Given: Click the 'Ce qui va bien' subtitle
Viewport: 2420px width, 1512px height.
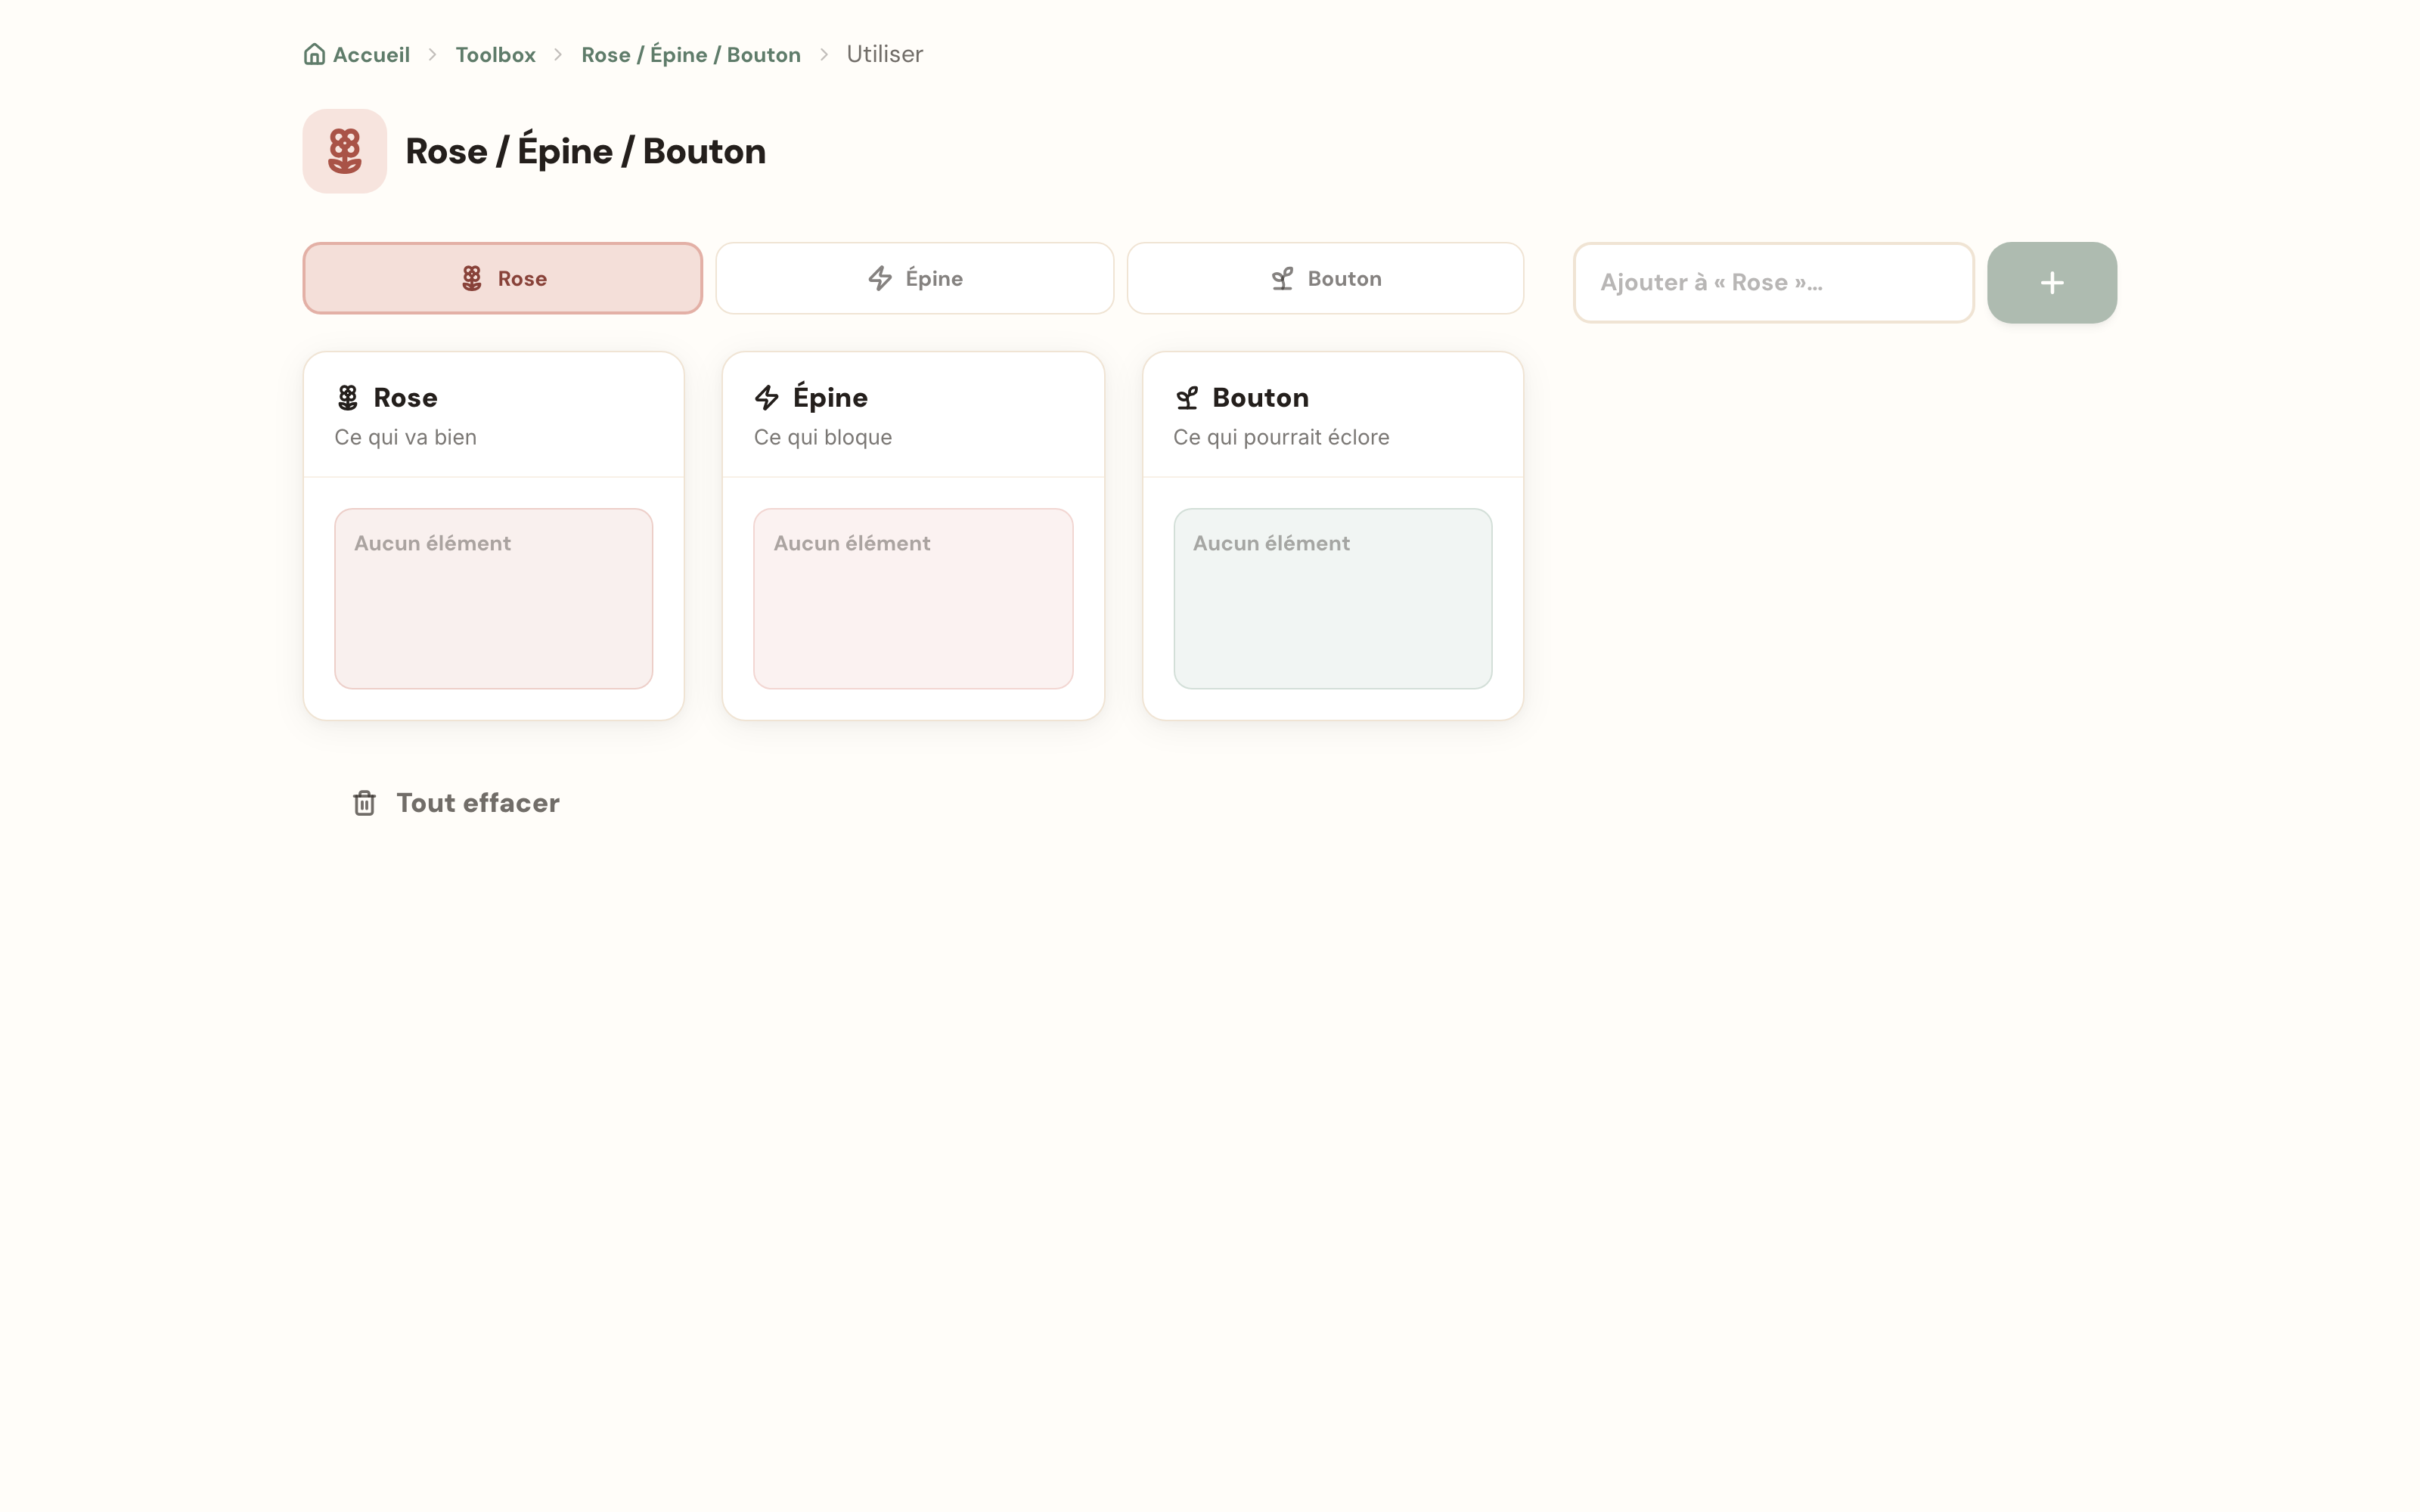Looking at the screenshot, I should tap(405, 437).
